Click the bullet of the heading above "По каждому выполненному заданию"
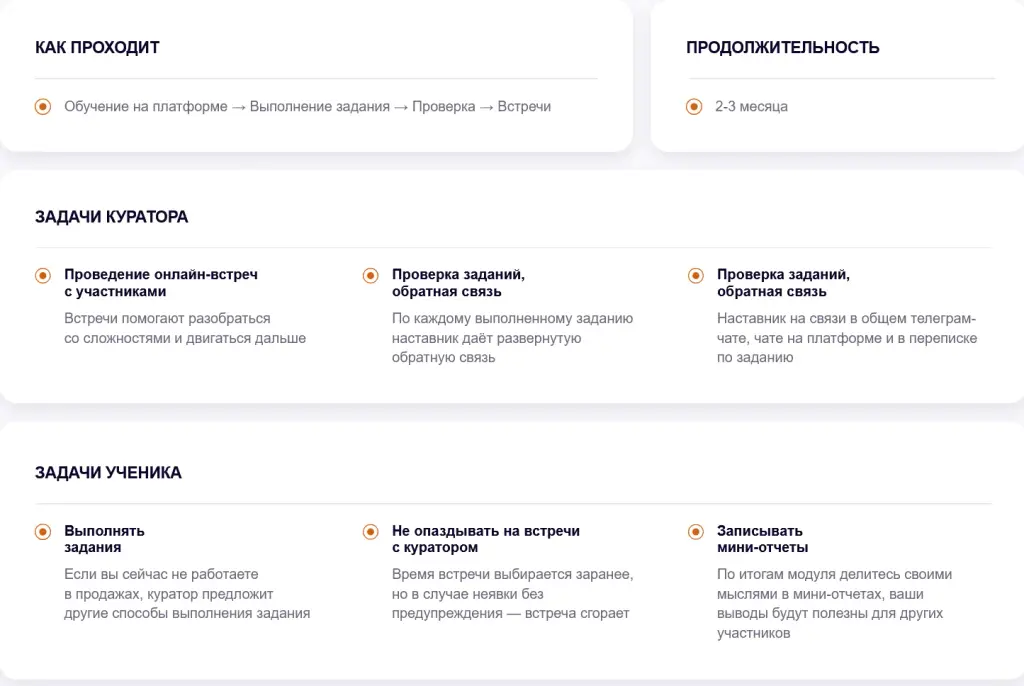1024x686 pixels. pyautogui.click(x=370, y=275)
